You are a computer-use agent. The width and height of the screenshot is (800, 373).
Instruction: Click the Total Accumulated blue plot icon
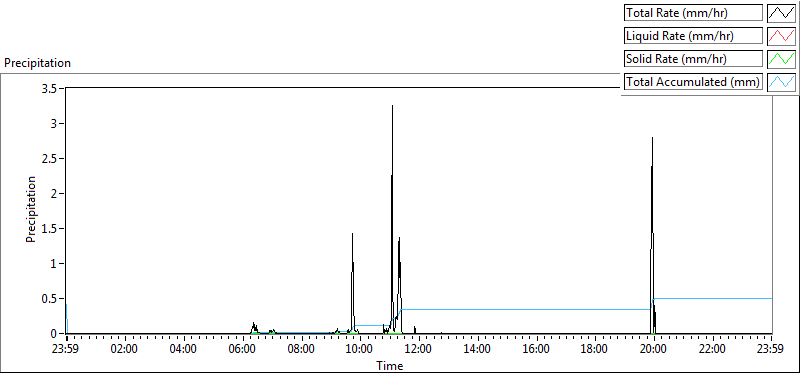[x=781, y=82]
